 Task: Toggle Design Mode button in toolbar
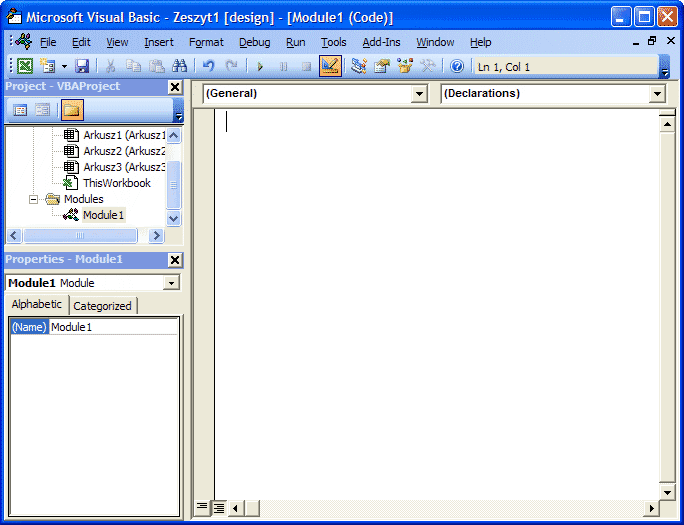pos(331,66)
